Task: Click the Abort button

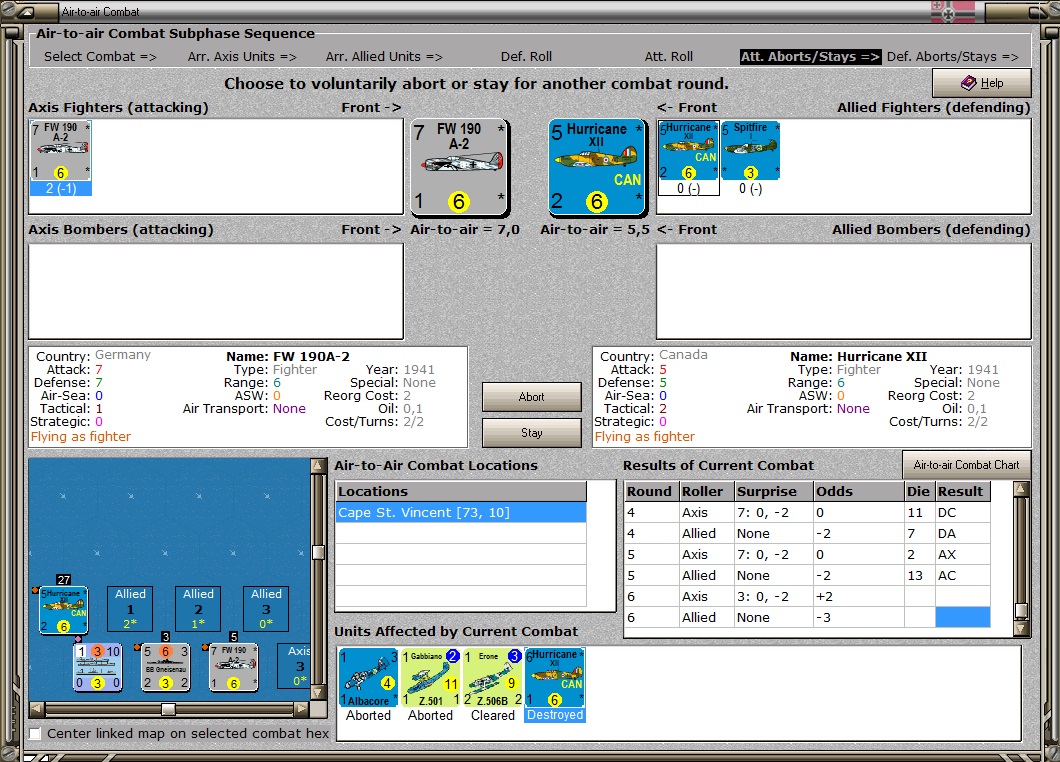Action: [x=531, y=397]
